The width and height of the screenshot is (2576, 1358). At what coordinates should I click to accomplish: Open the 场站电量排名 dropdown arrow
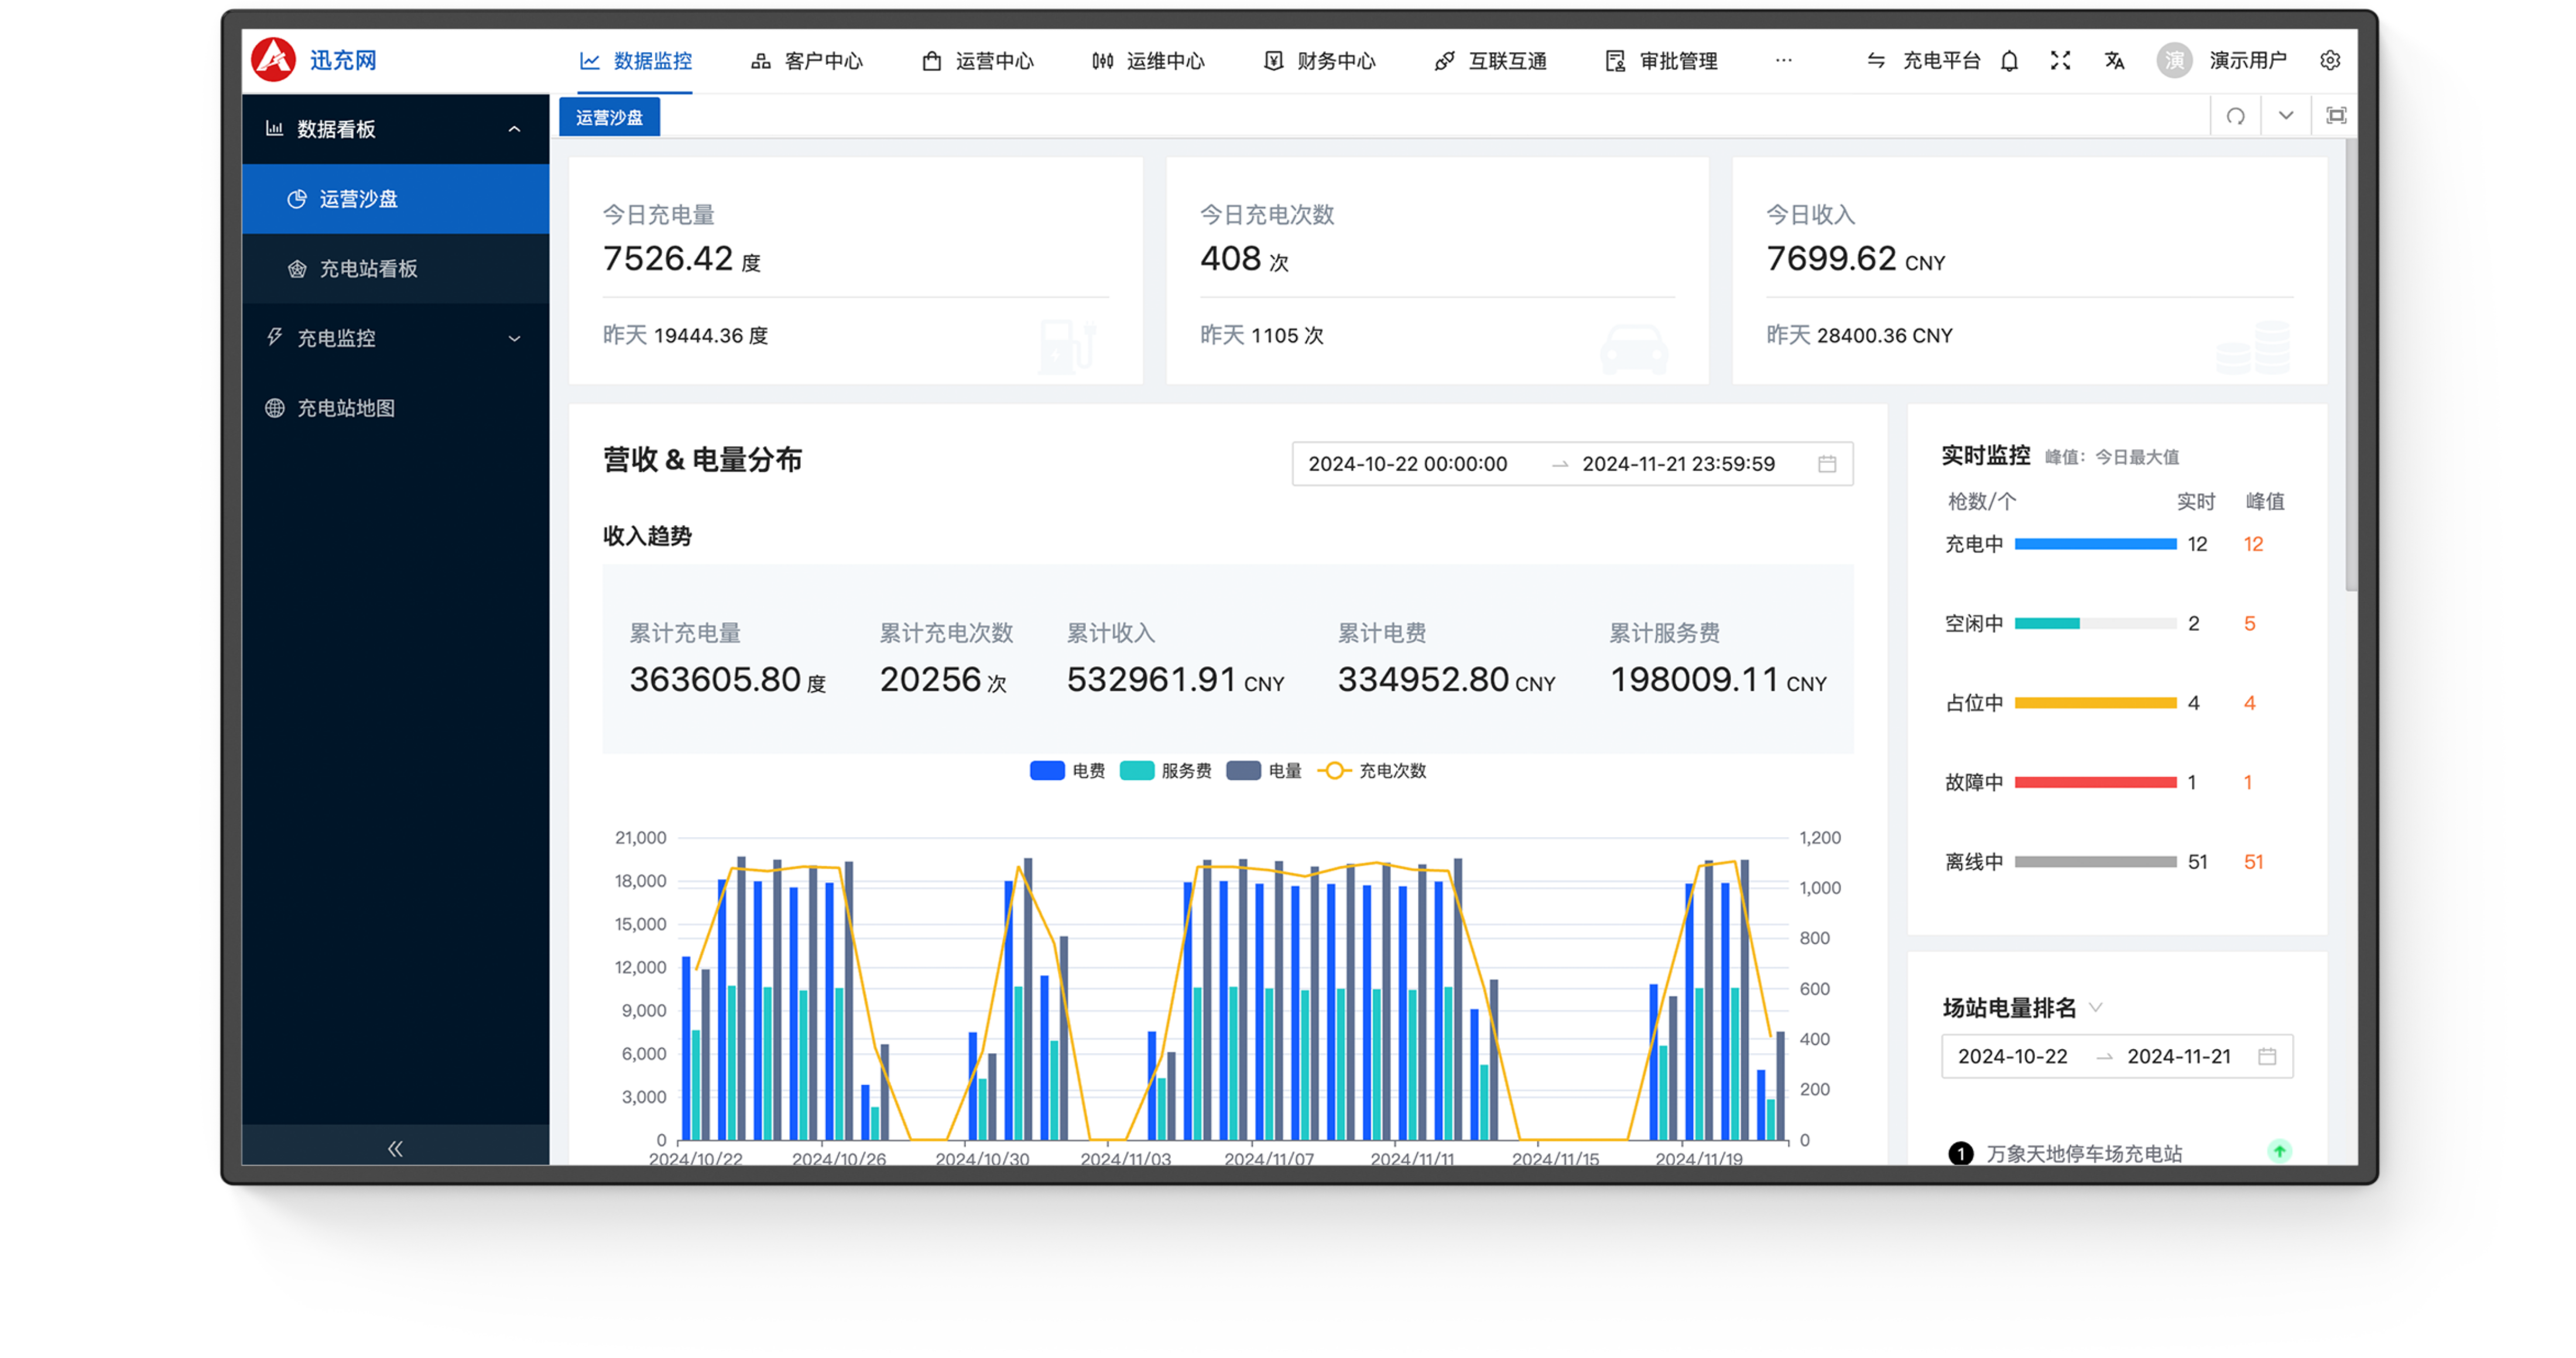[2096, 1007]
